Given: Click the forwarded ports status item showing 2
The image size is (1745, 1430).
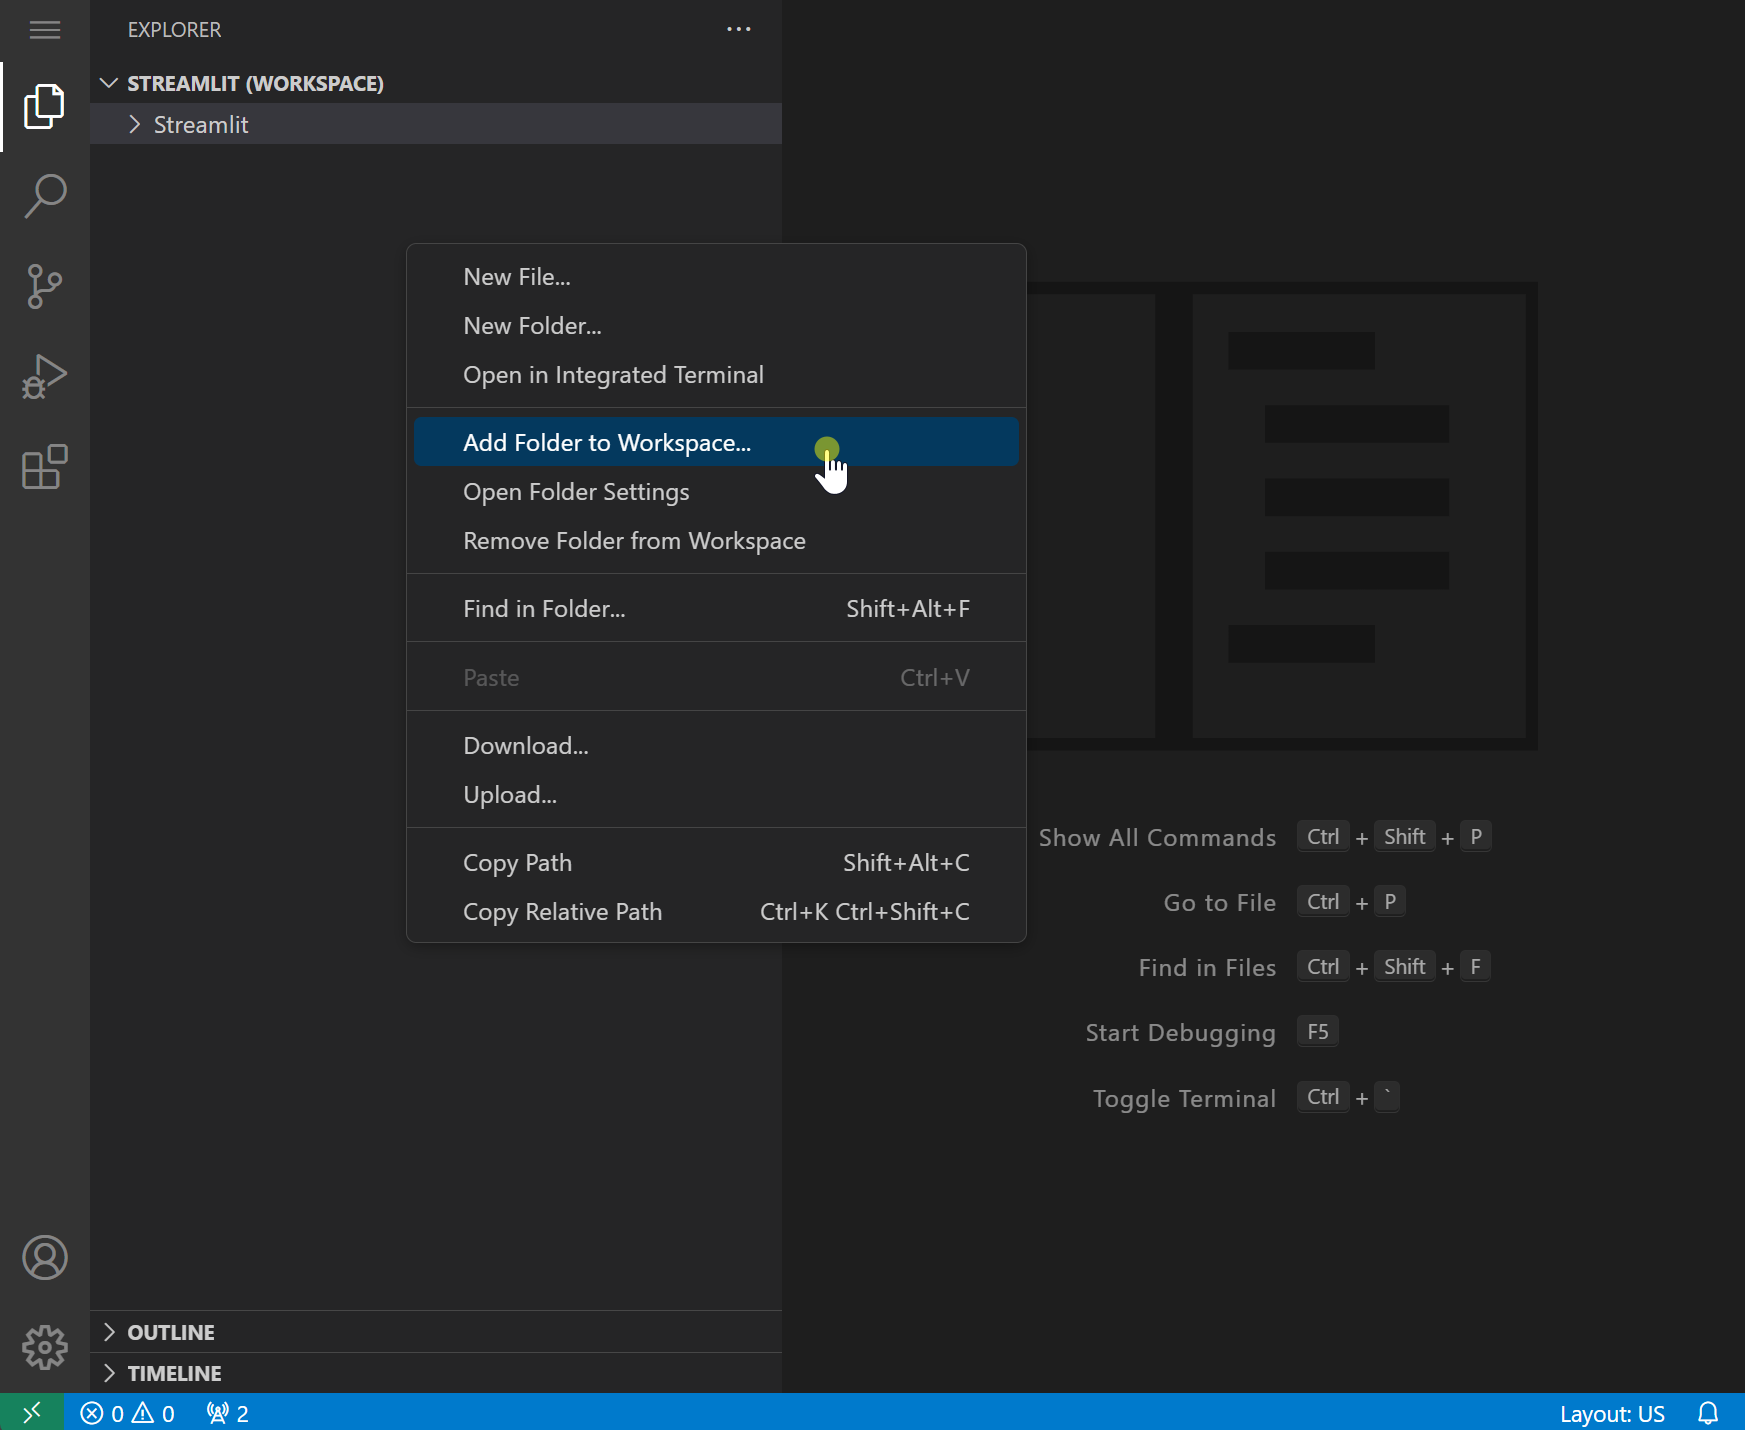Looking at the screenshot, I should [x=228, y=1413].
